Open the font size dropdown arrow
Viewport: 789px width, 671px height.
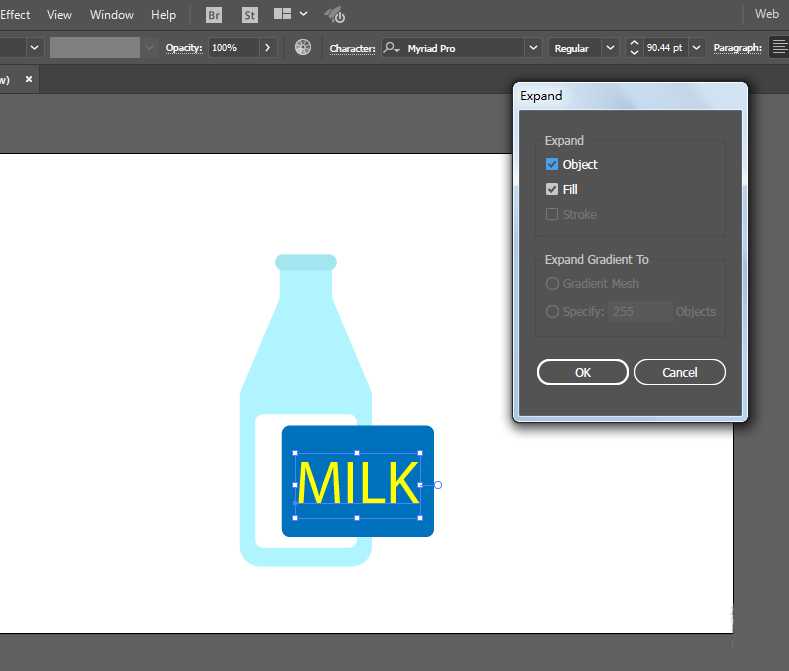[696, 48]
